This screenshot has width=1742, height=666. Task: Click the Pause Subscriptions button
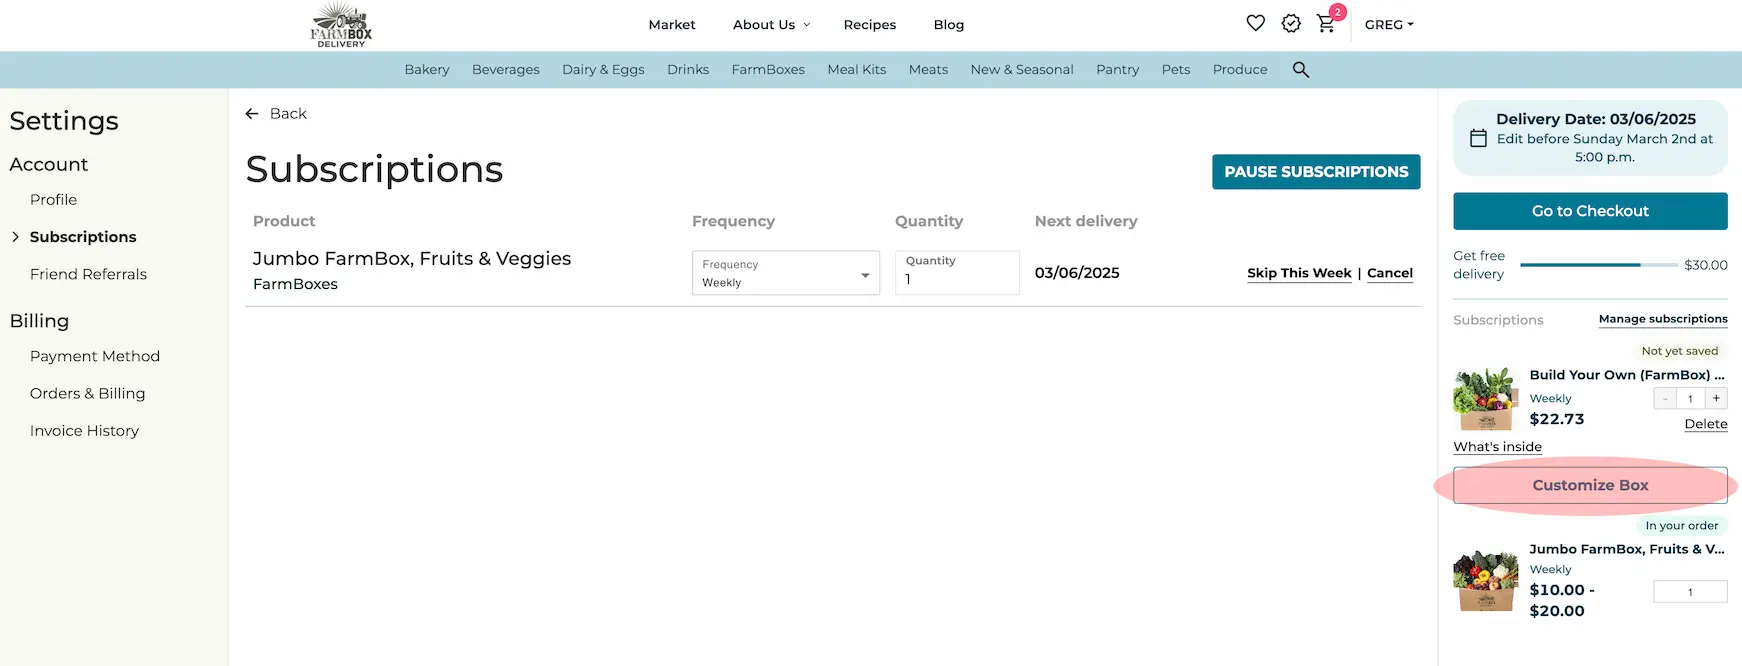coord(1316,172)
